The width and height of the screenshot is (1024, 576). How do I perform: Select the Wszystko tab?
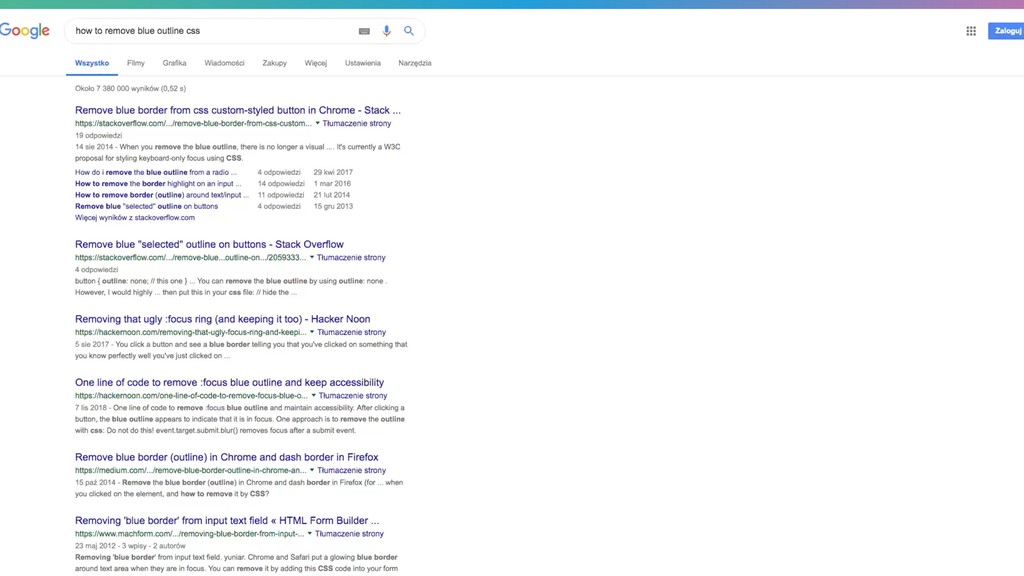[x=92, y=63]
